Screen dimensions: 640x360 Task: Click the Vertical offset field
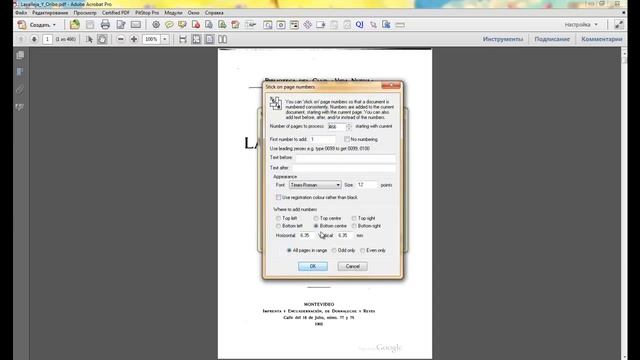point(345,236)
